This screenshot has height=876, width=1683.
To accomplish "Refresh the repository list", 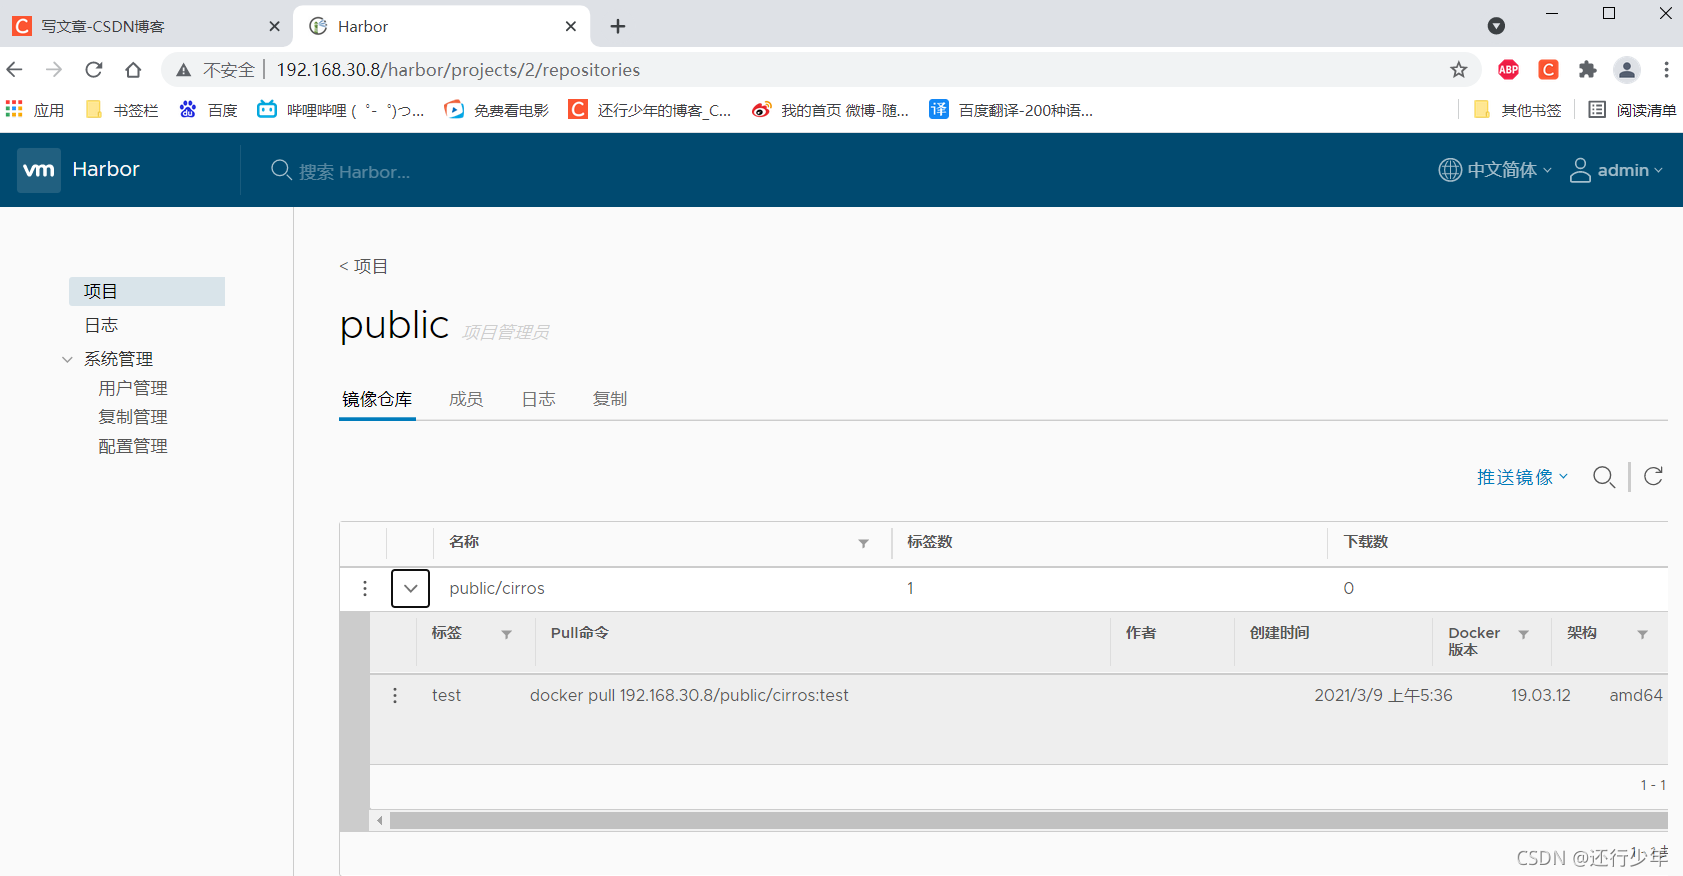I will (x=1654, y=476).
